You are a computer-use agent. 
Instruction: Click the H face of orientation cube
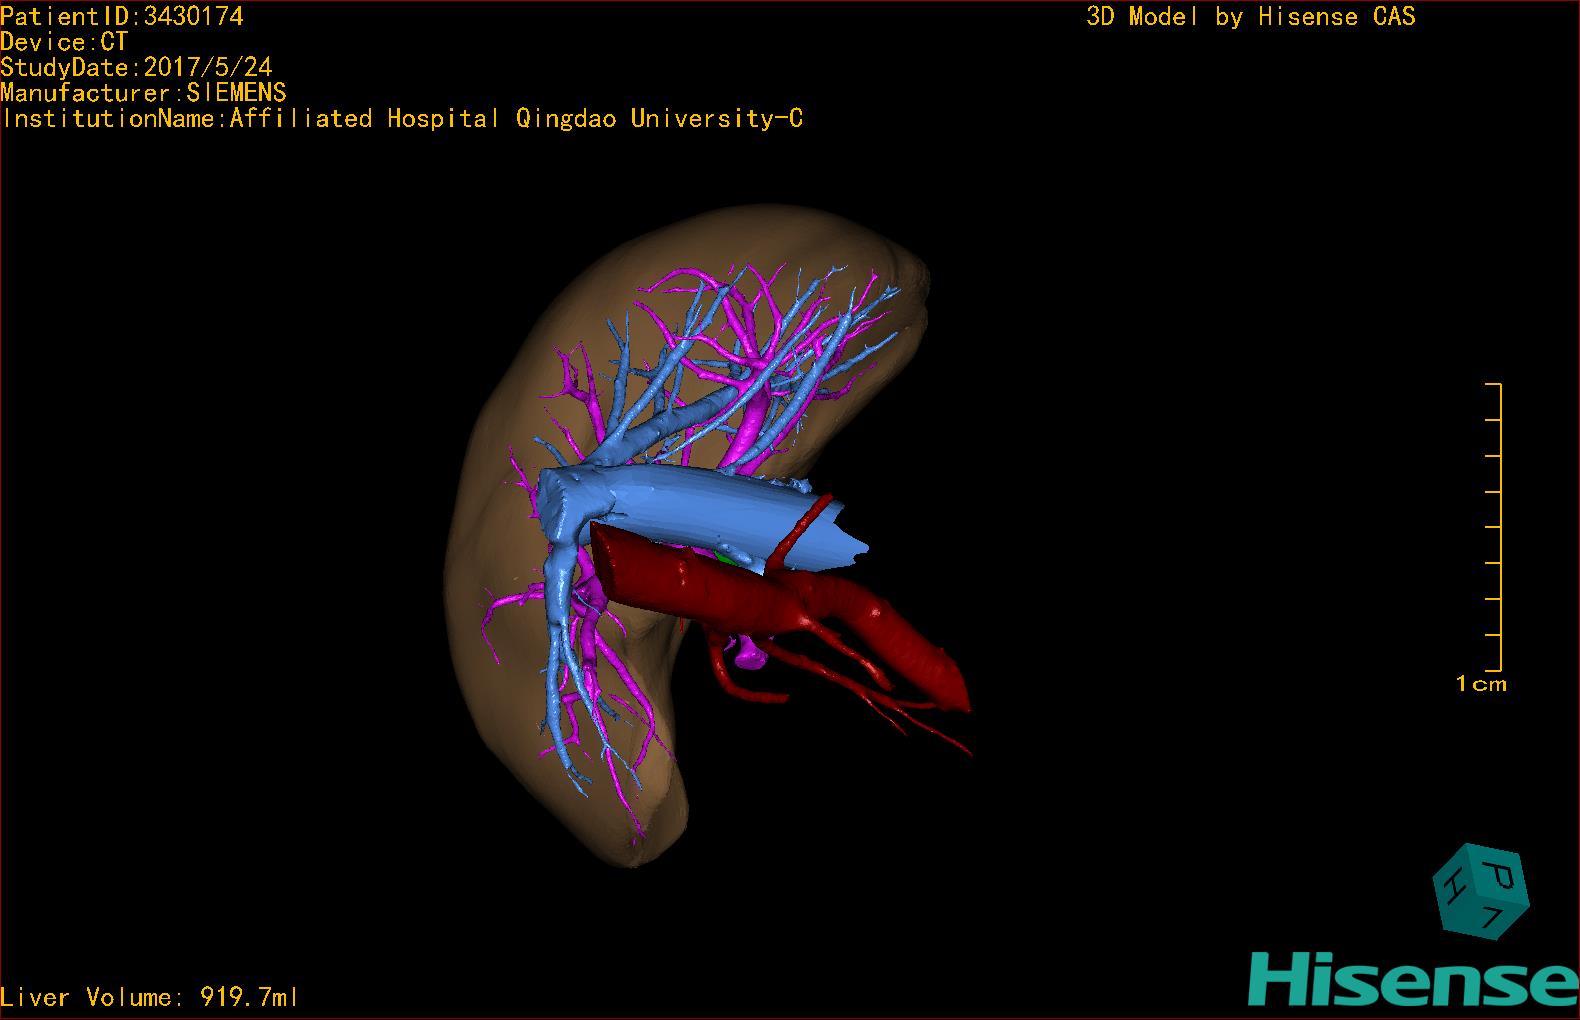(1452, 888)
